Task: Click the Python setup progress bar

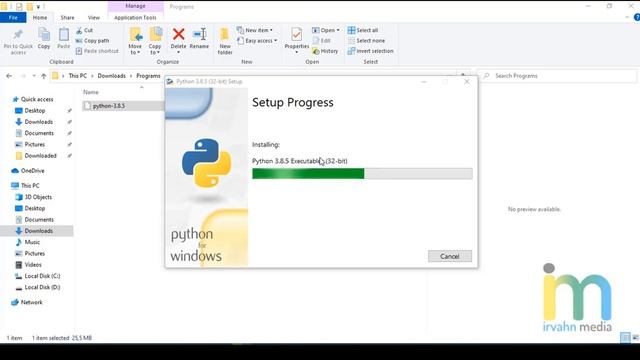Action: point(362,173)
